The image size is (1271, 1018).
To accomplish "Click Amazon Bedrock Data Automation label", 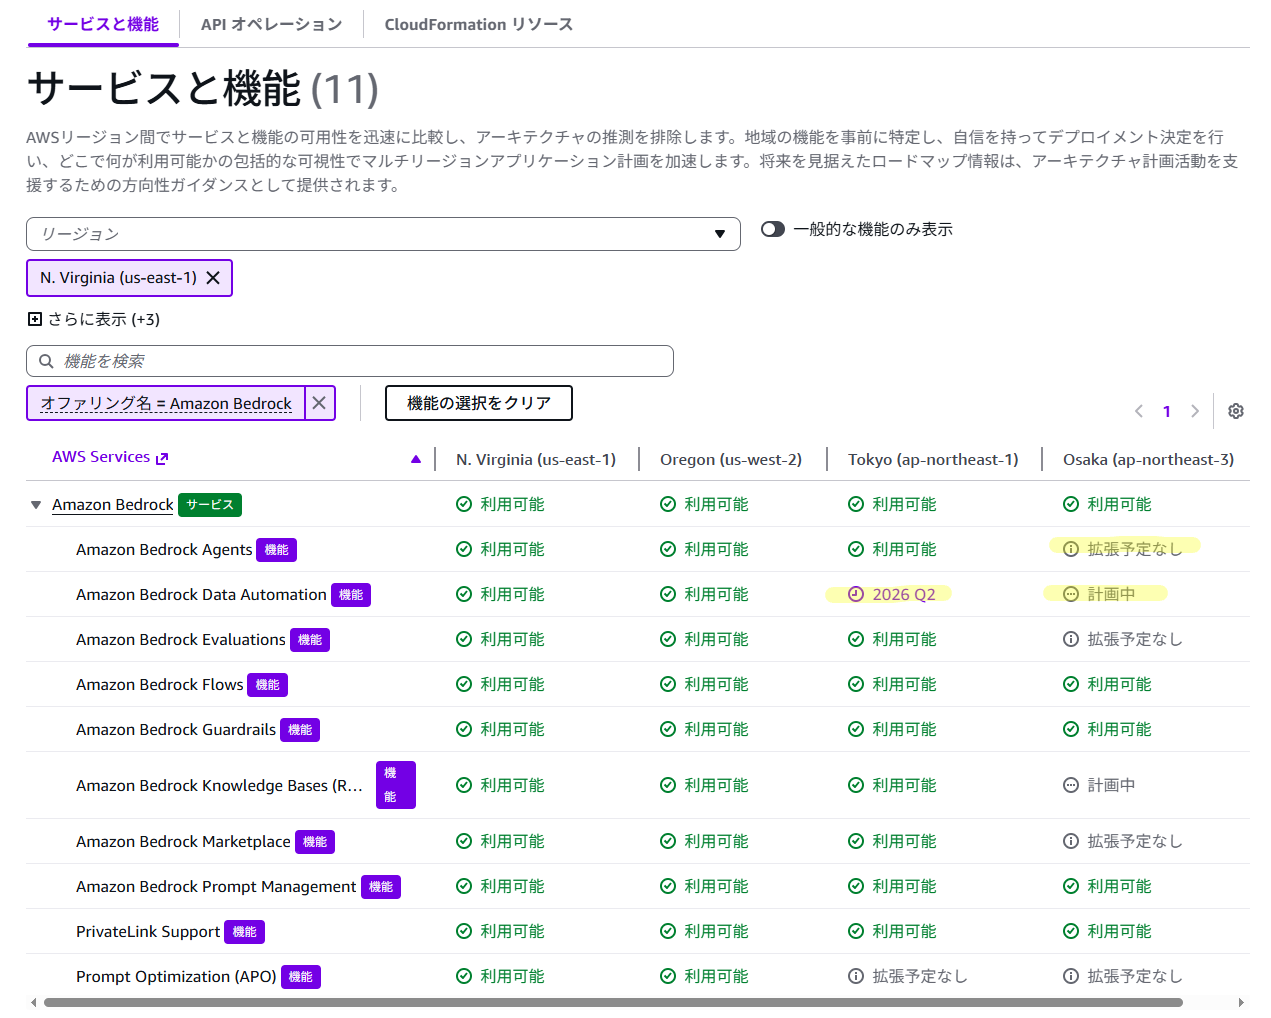I will [x=201, y=595].
